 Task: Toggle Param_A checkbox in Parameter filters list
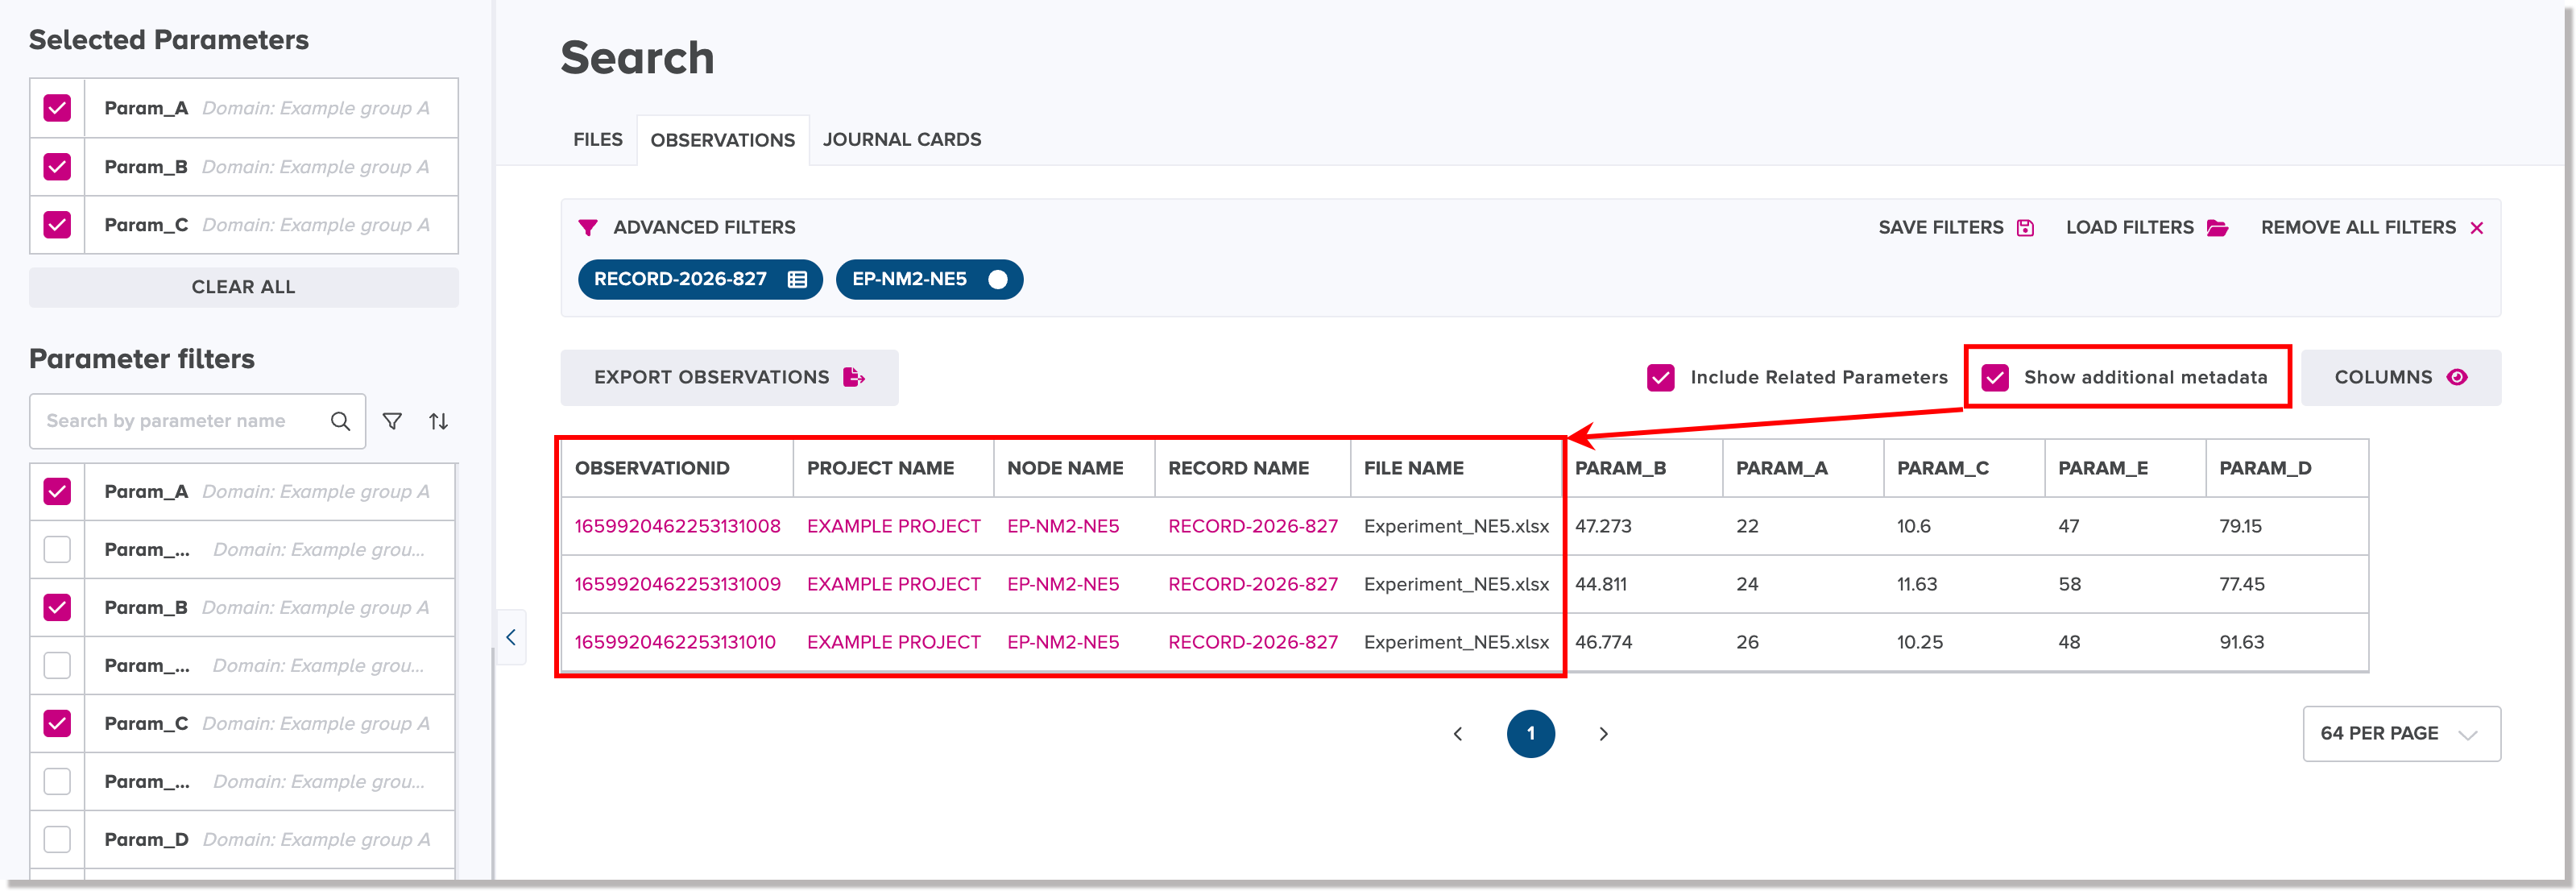(x=57, y=492)
